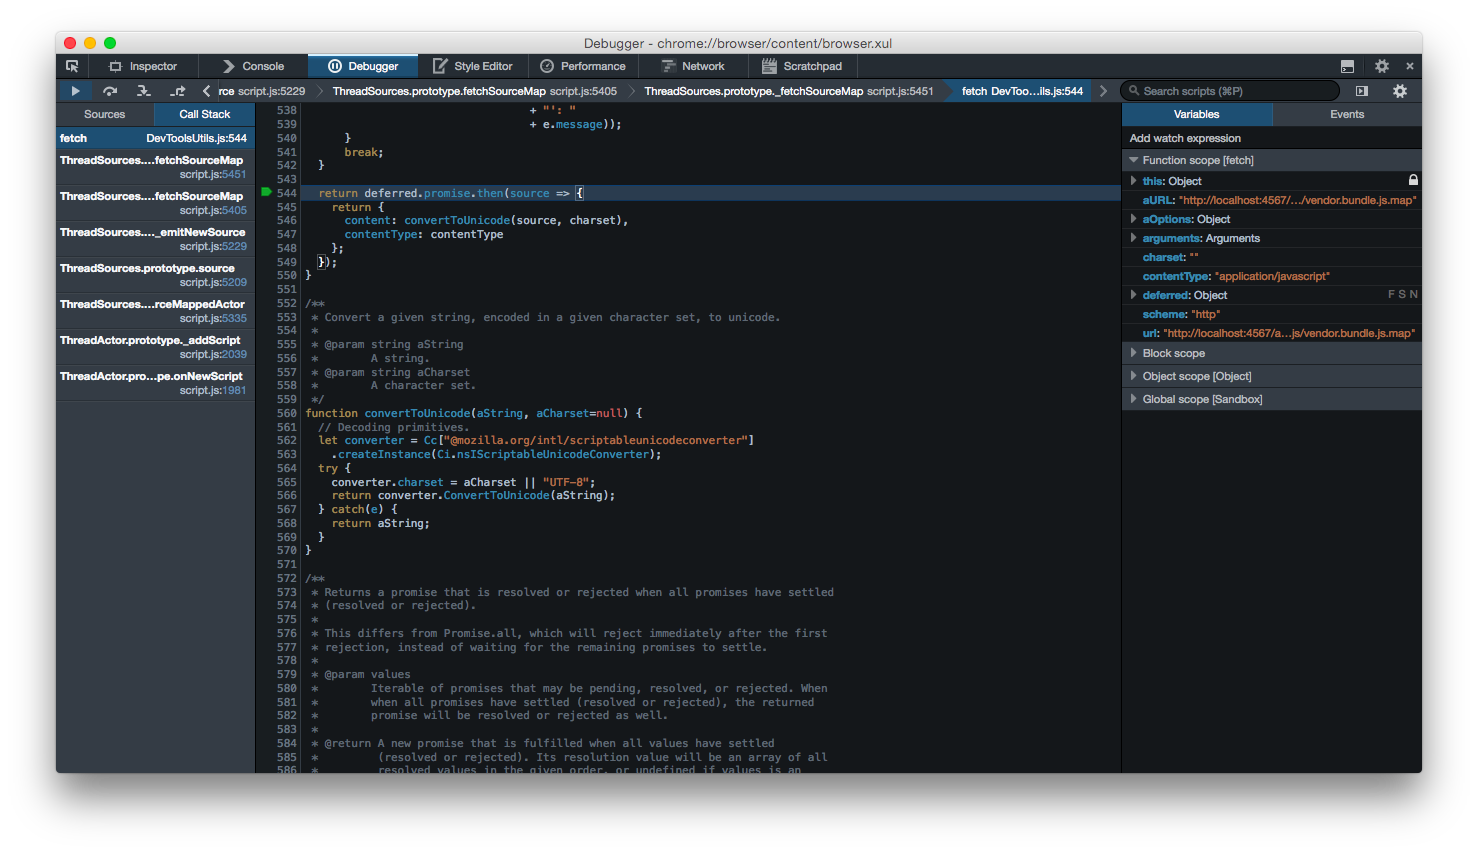Image resolution: width=1478 pixels, height=853 pixels.
Task: Click the Step In icon
Action: point(143,91)
